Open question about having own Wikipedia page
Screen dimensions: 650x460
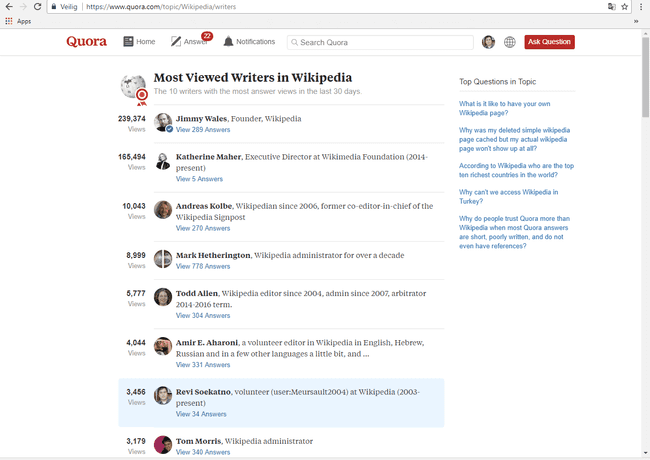tap(504, 109)
